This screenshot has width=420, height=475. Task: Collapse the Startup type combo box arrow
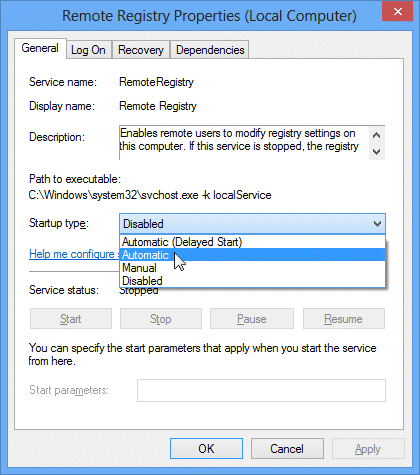[377, 224]
